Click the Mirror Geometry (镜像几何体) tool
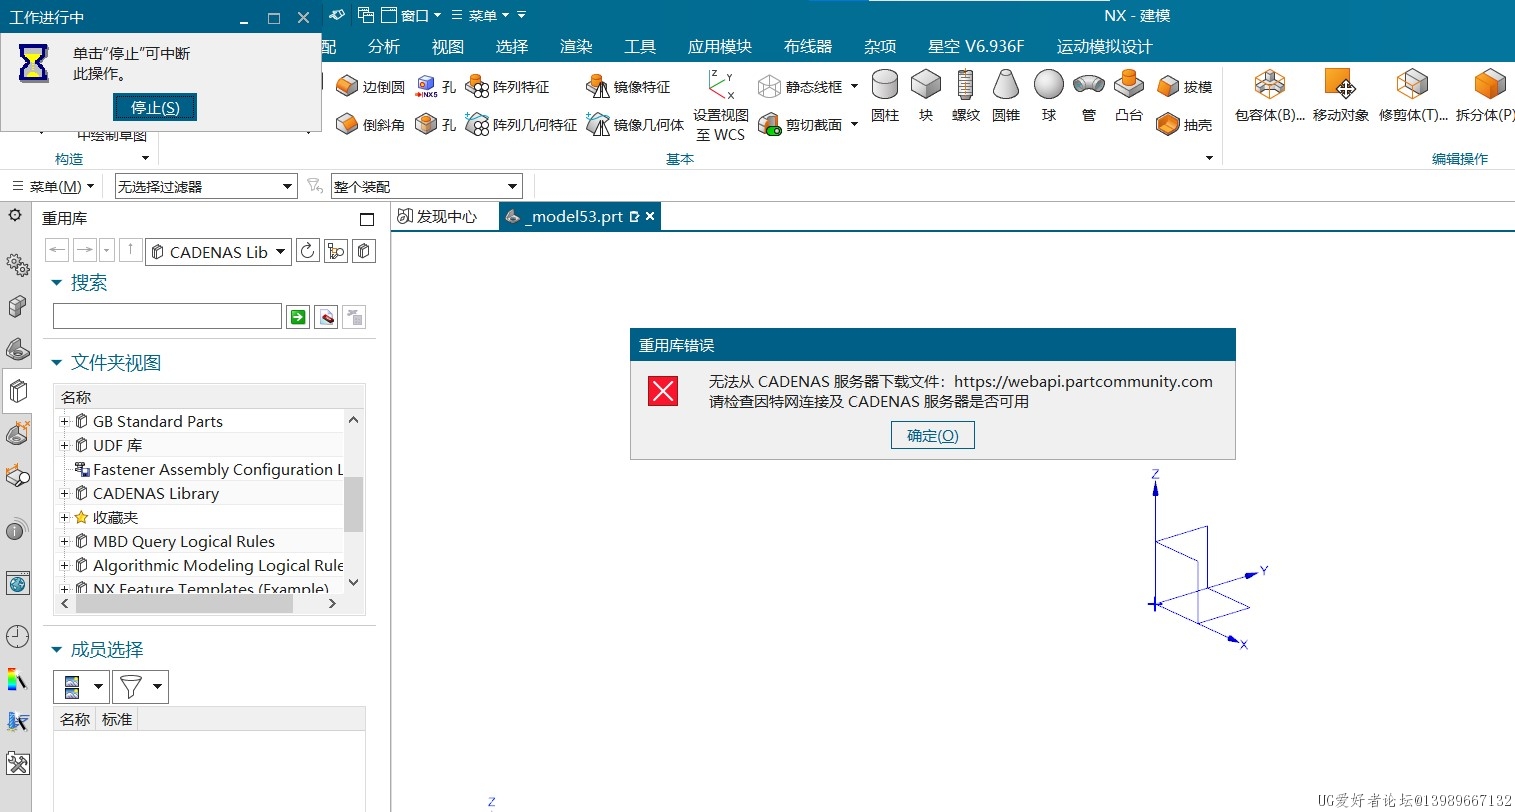Screen dimensions: 1515x812 point(635,124)
